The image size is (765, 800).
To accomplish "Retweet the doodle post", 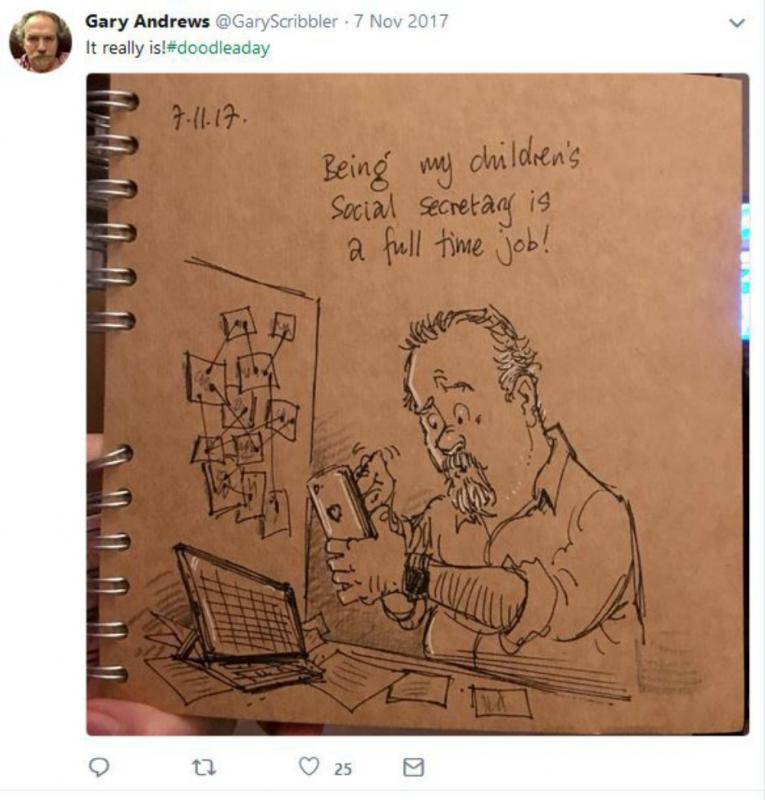I will pos(204,767).
